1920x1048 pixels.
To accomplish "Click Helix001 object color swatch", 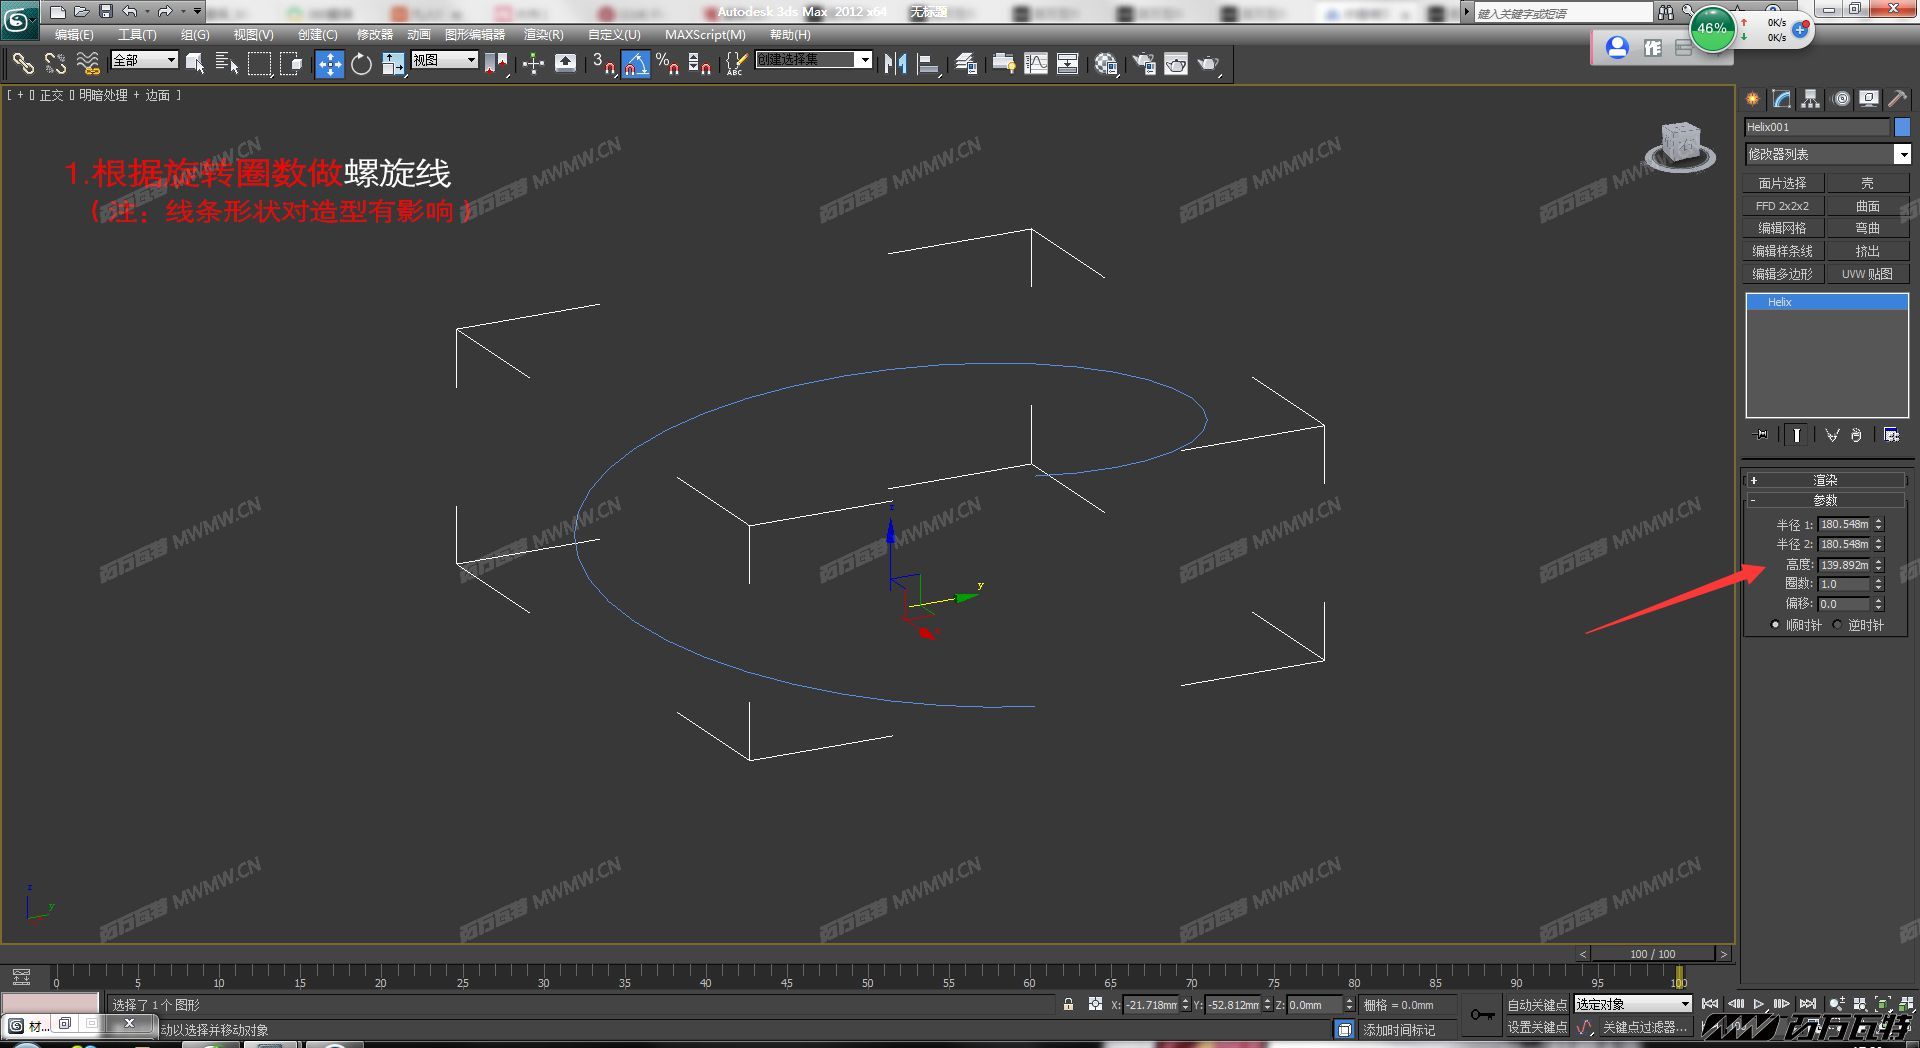I will click(x=1902, y=127).
